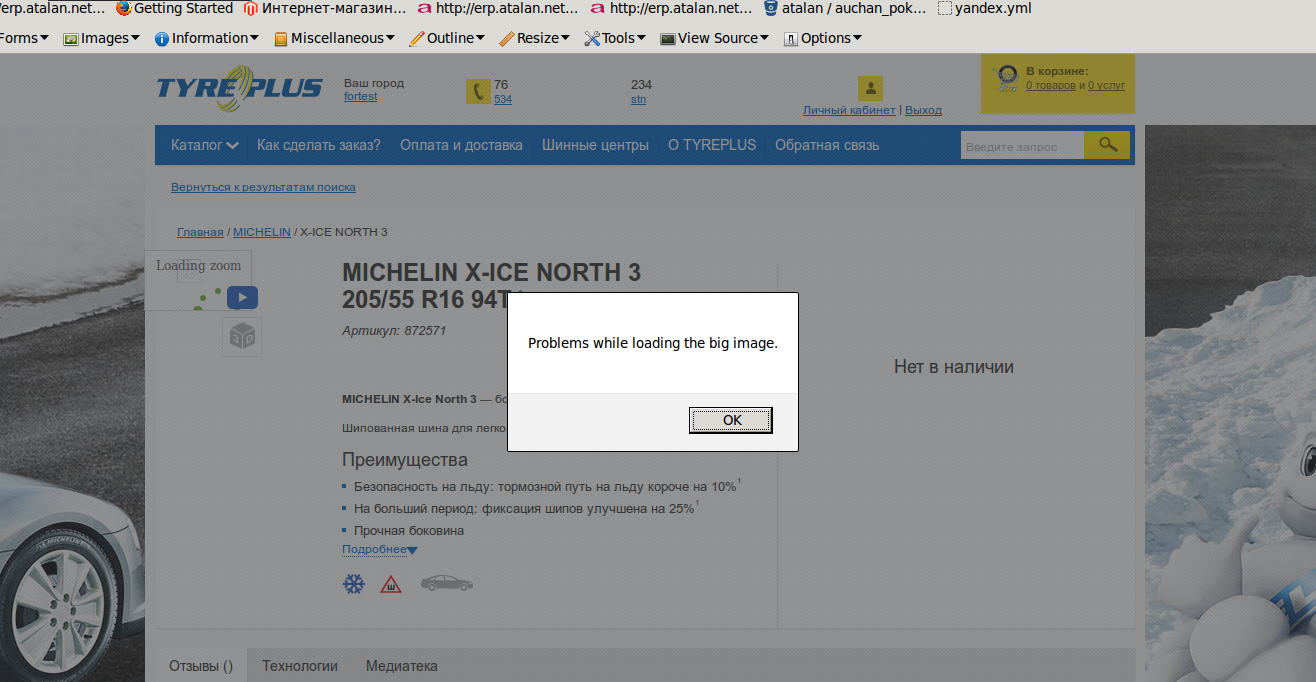Expand the Tools developer toolbar menu
1316x682 pixels.
click(x=616, y=38)
